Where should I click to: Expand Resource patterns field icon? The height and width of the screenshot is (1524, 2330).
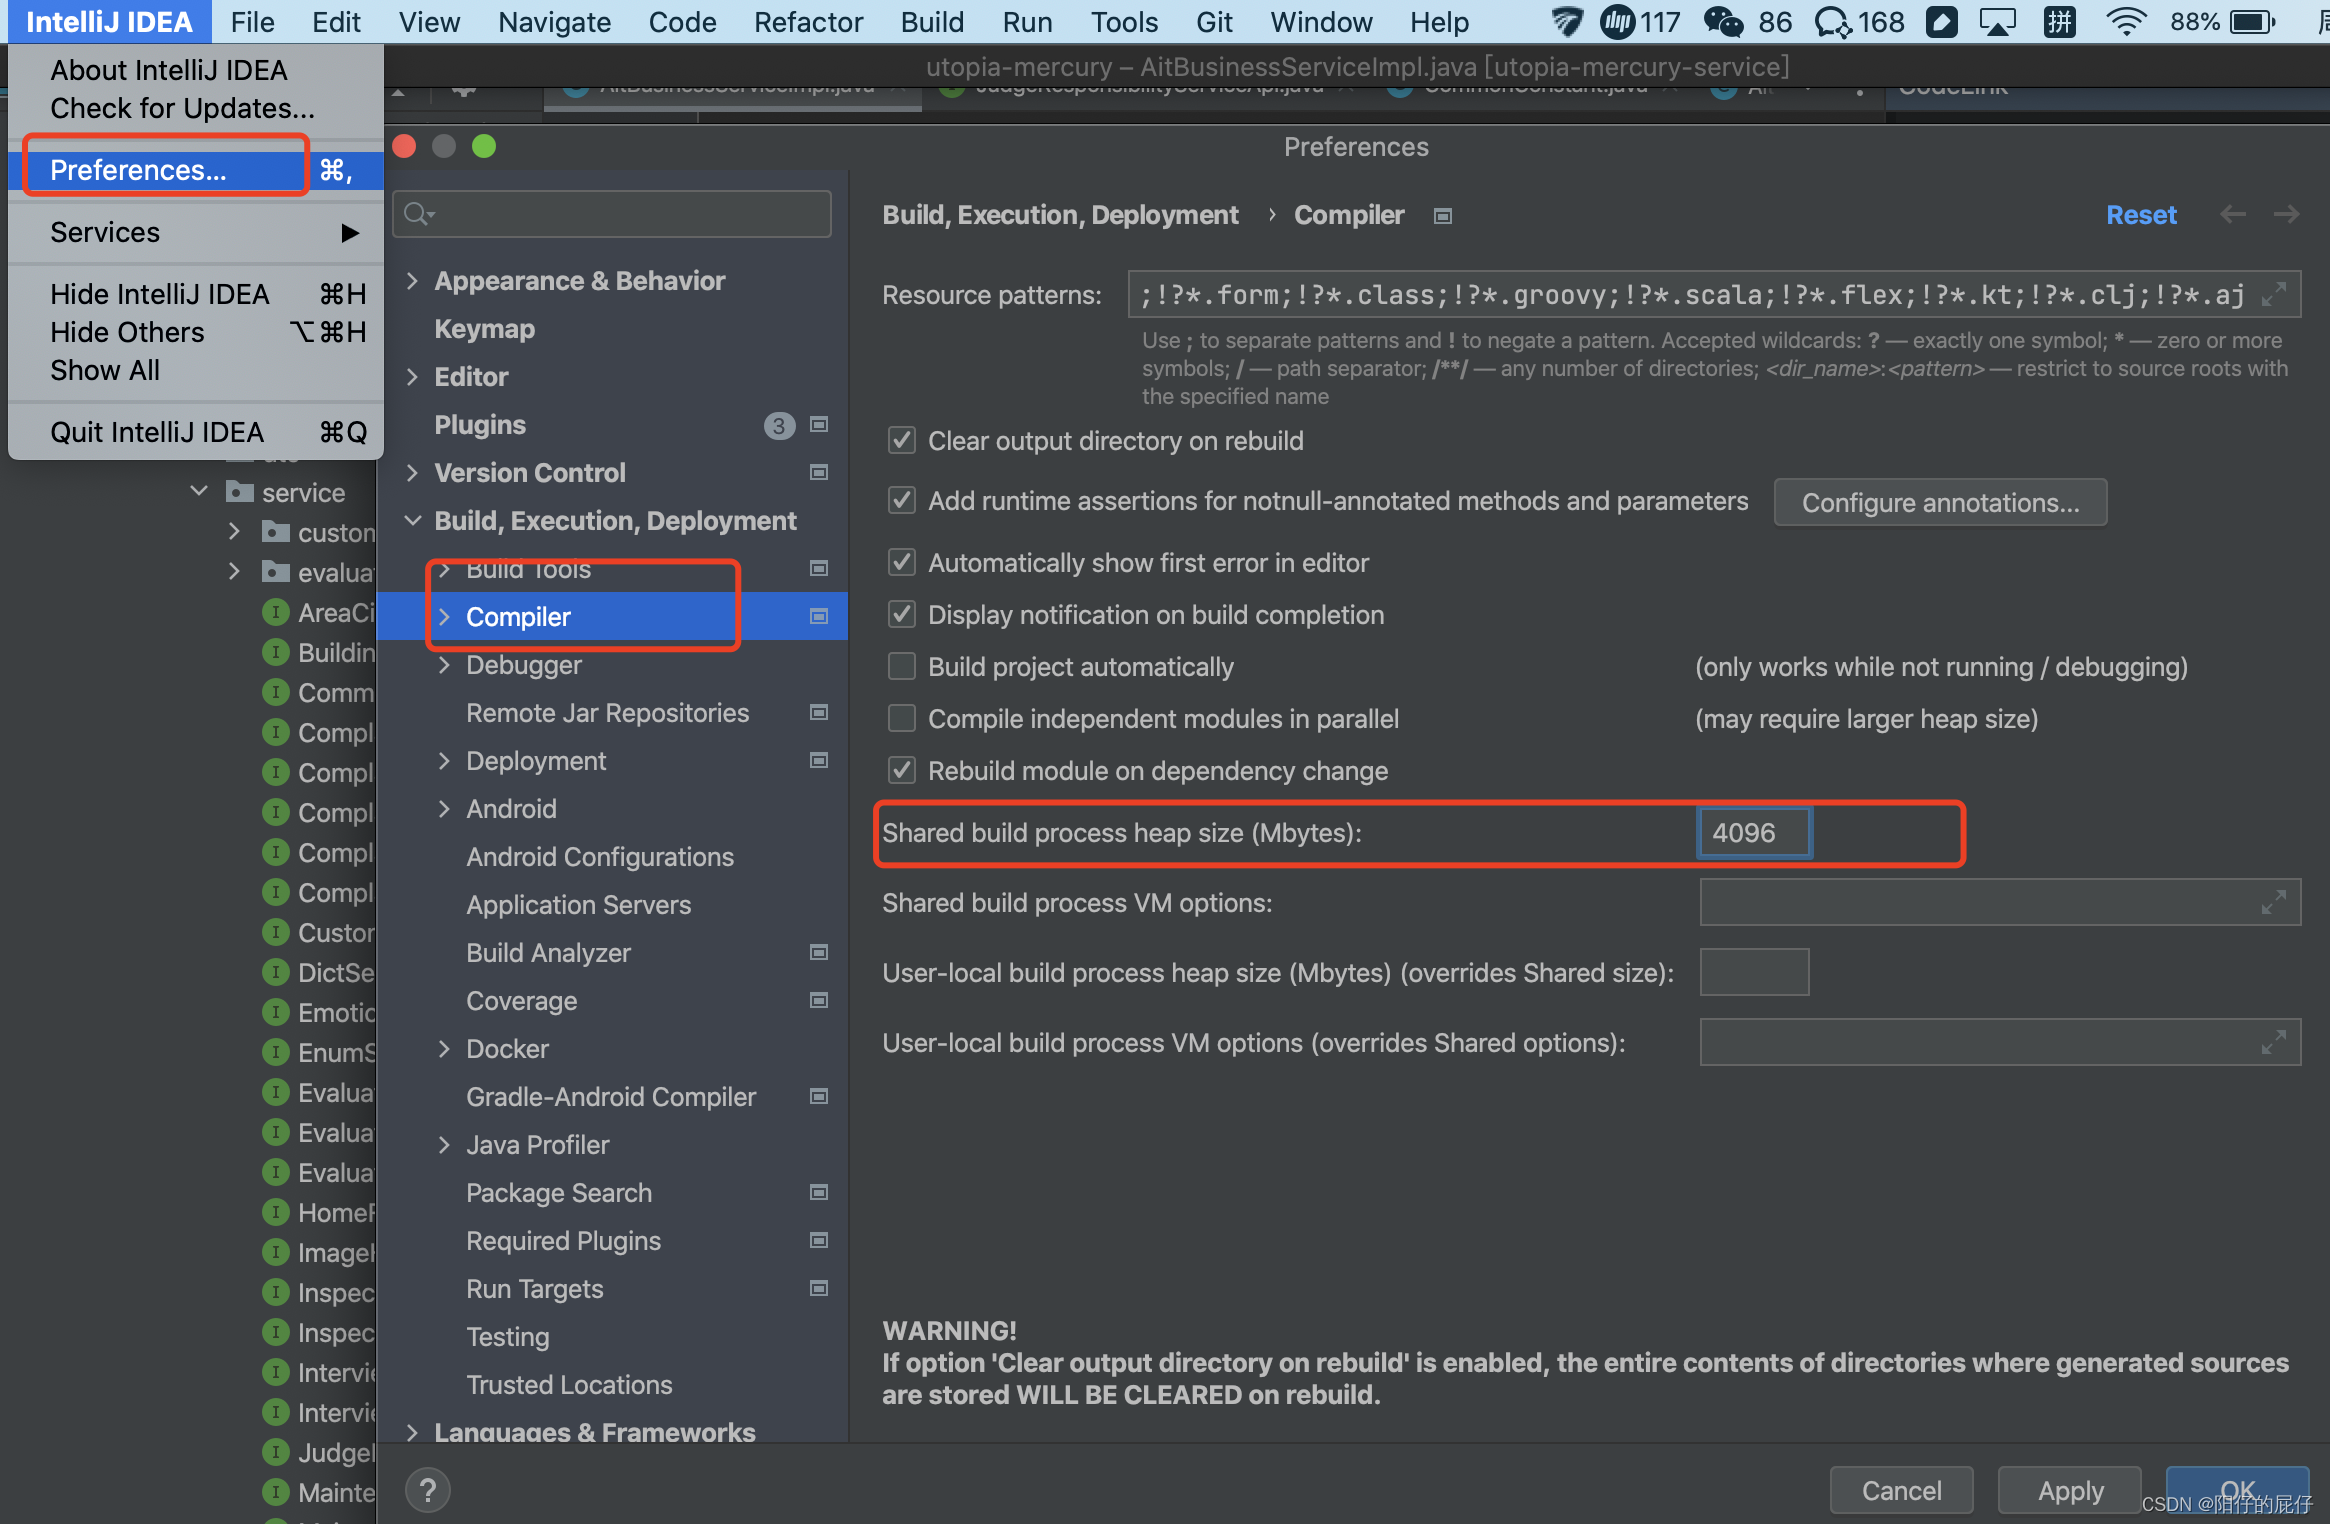[2274, 295]
